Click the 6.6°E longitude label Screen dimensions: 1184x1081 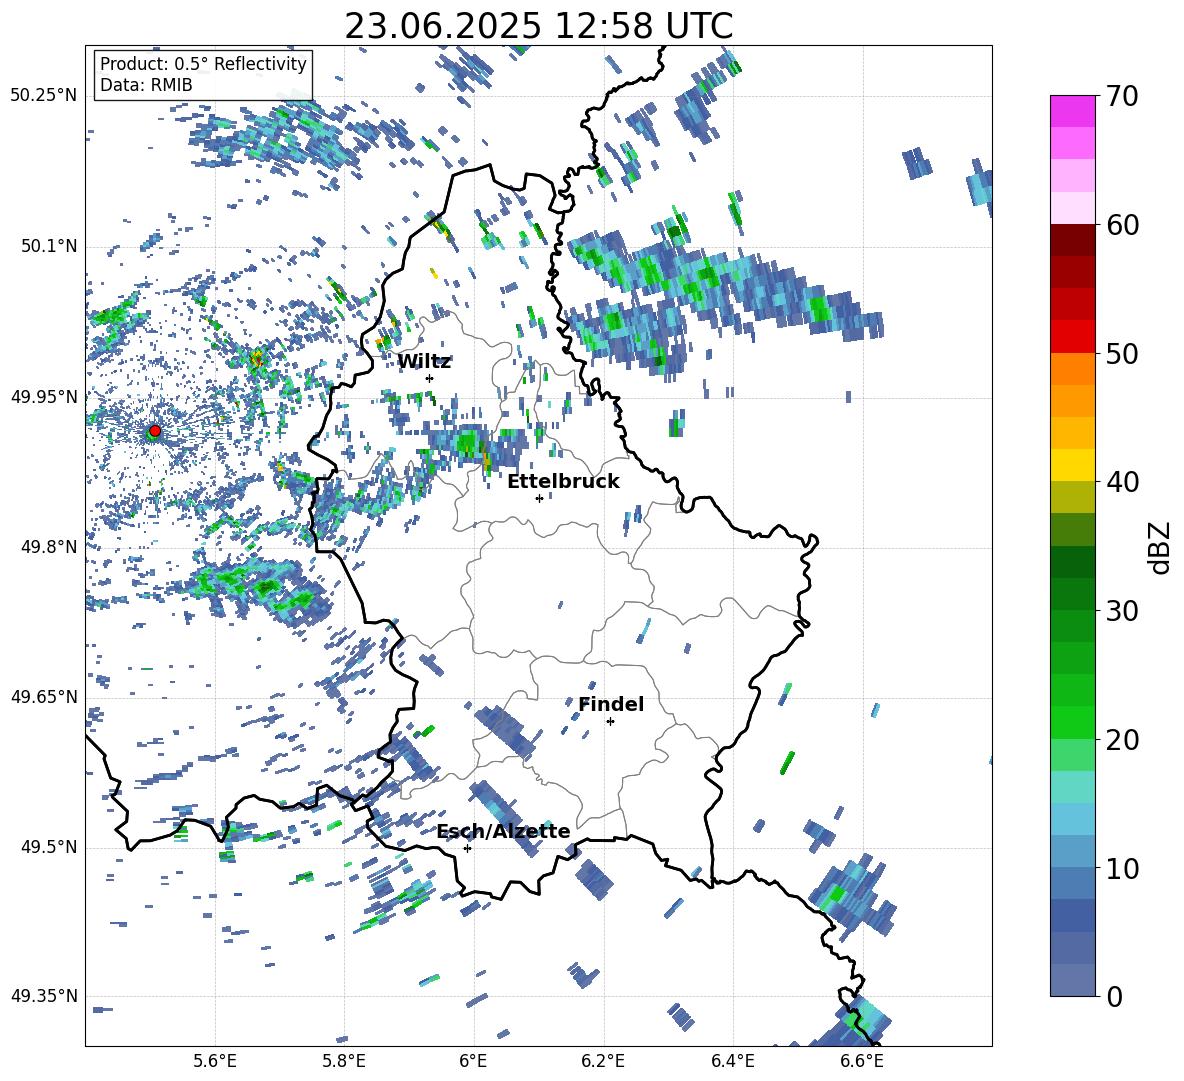862,1061
